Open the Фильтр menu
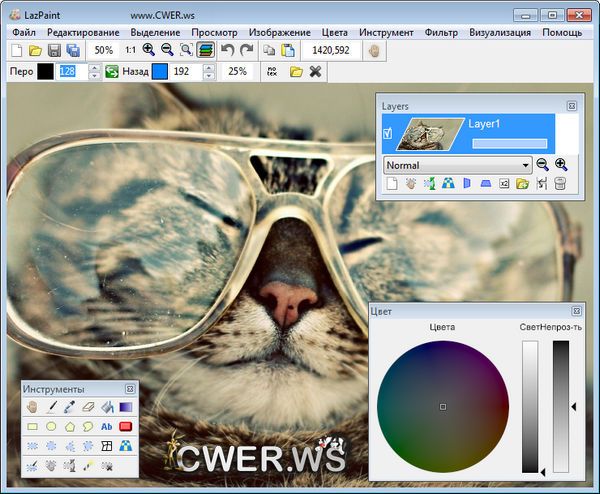Image resolution: width=600 pixels, height=494 pixels. tap(440, 33)
